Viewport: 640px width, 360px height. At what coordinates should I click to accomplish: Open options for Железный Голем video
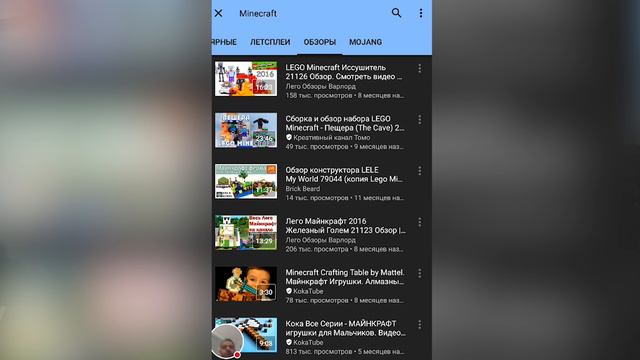pos(420,222)
